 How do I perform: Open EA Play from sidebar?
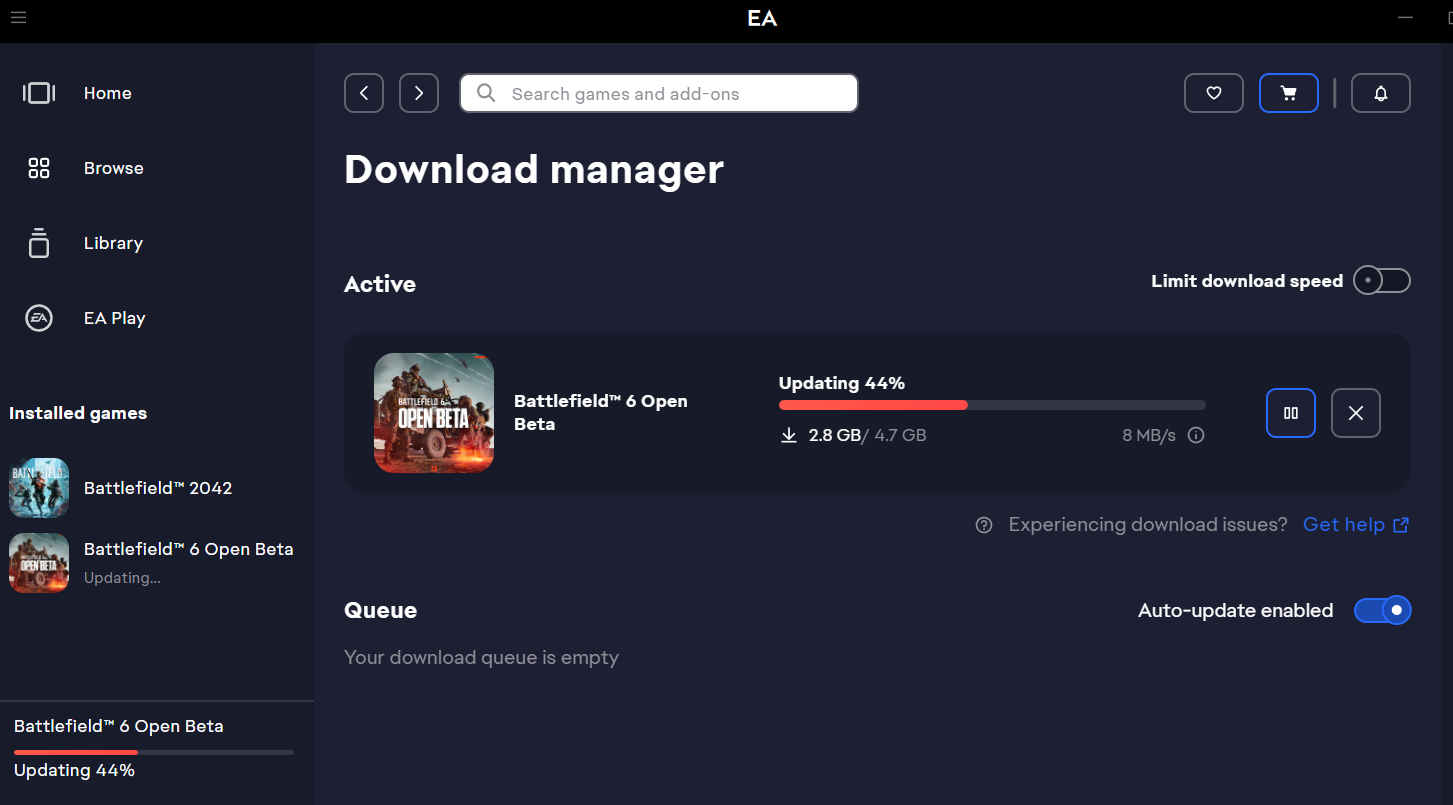(114, 318)
